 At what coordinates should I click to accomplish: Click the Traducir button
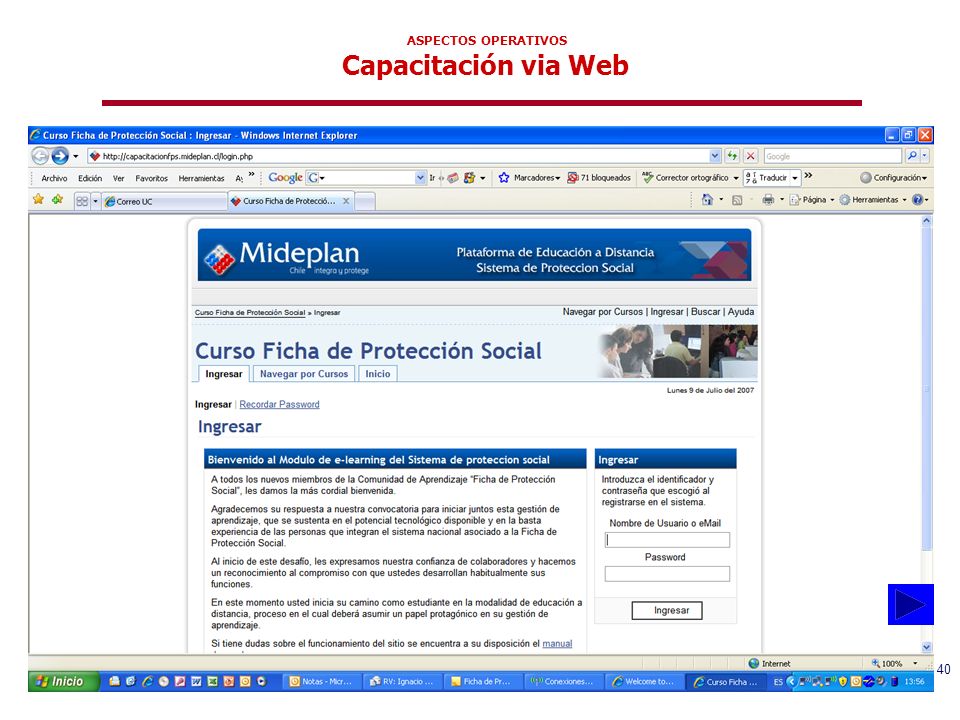pyautogui.click(x=766, y=178)
